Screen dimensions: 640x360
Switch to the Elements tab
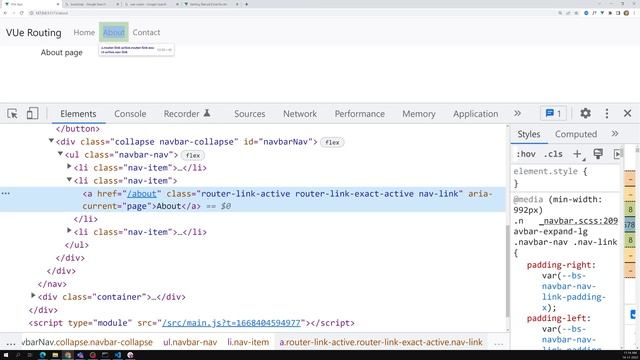pyautogui.click(x=78, y=114)
